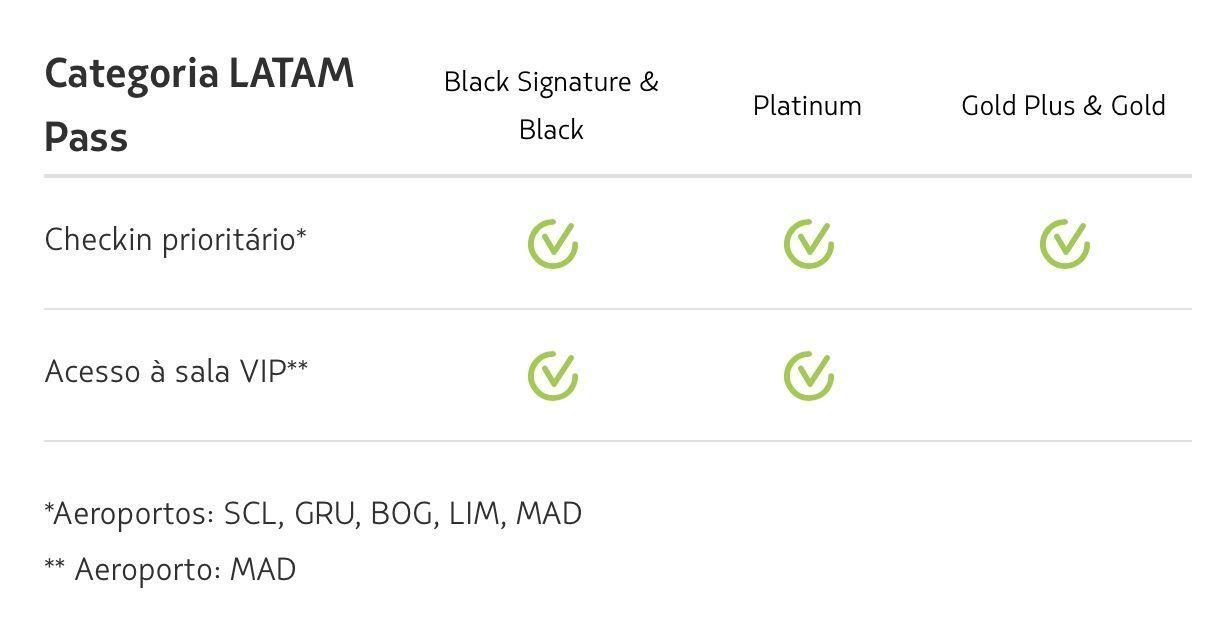Select the Categoria LATAM Pass heading
The height and width of the screenshot is (622, 1222).
click(x=199, y=105)
